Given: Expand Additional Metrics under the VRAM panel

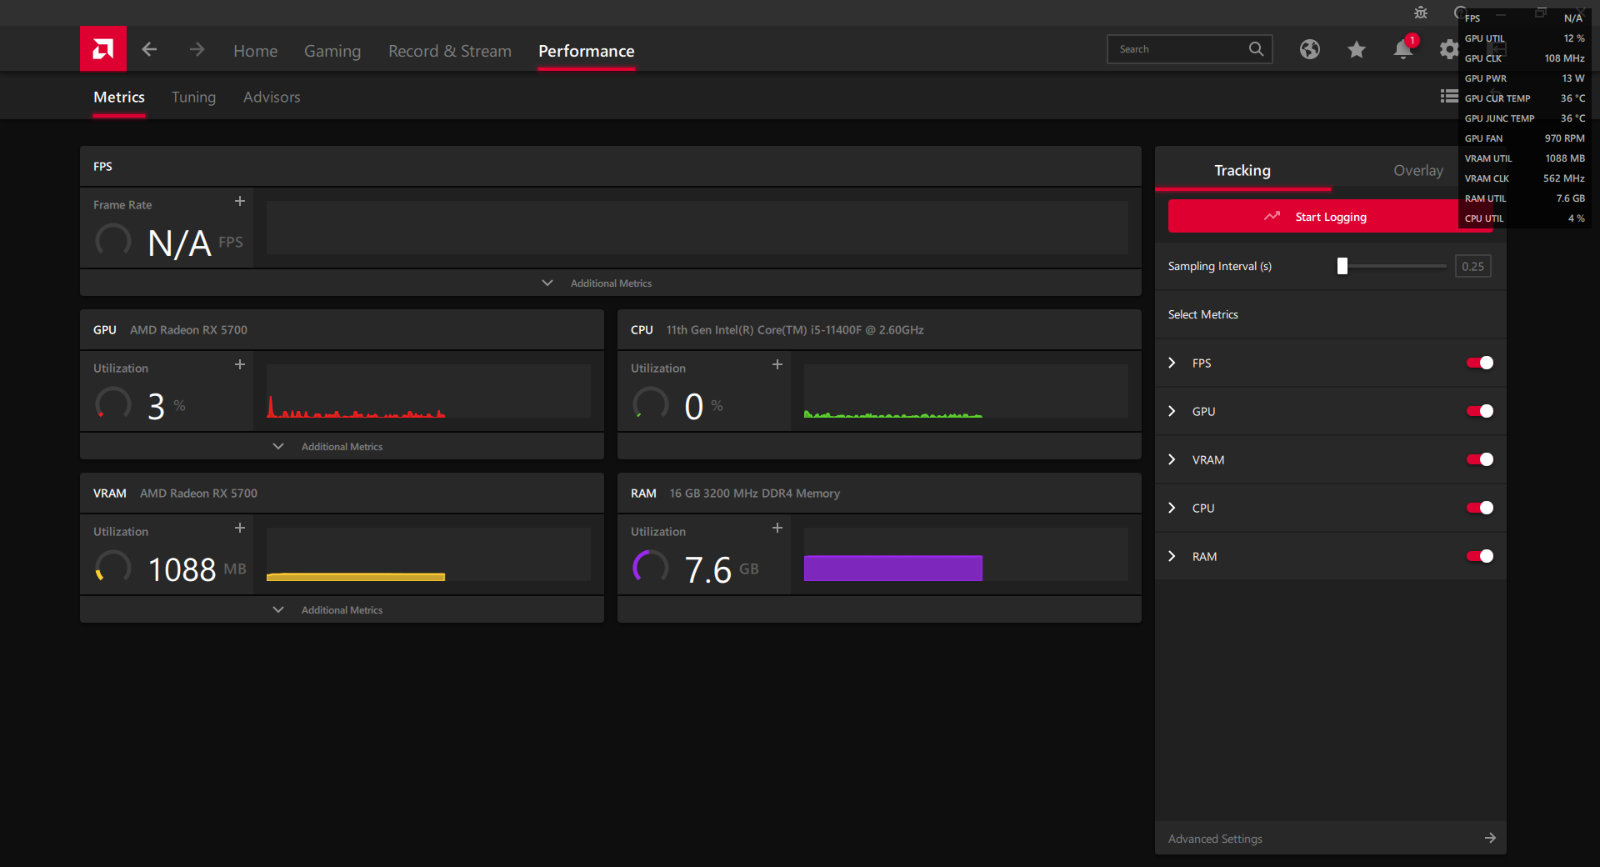Looking at the screenshot, I should point(342,610).
